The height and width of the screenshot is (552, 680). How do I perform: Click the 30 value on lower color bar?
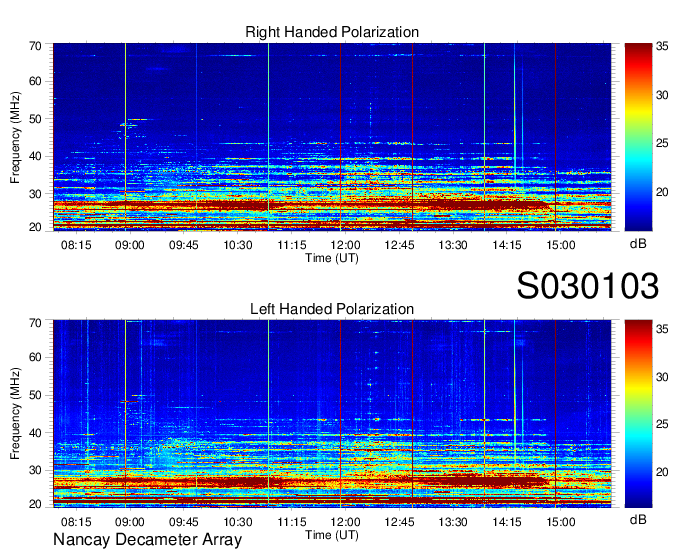(x=662, y=377)
